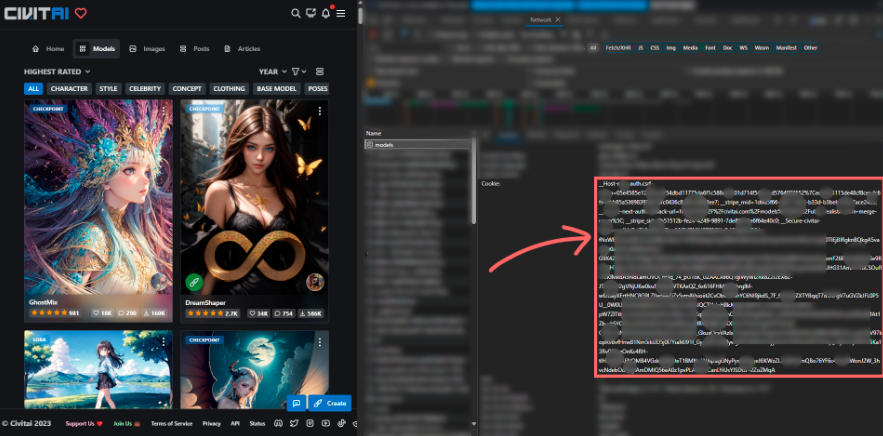The width and height of the screenshot is (883, 436).
Task: Open the Year period dropdown
Action: click(273, 72)
